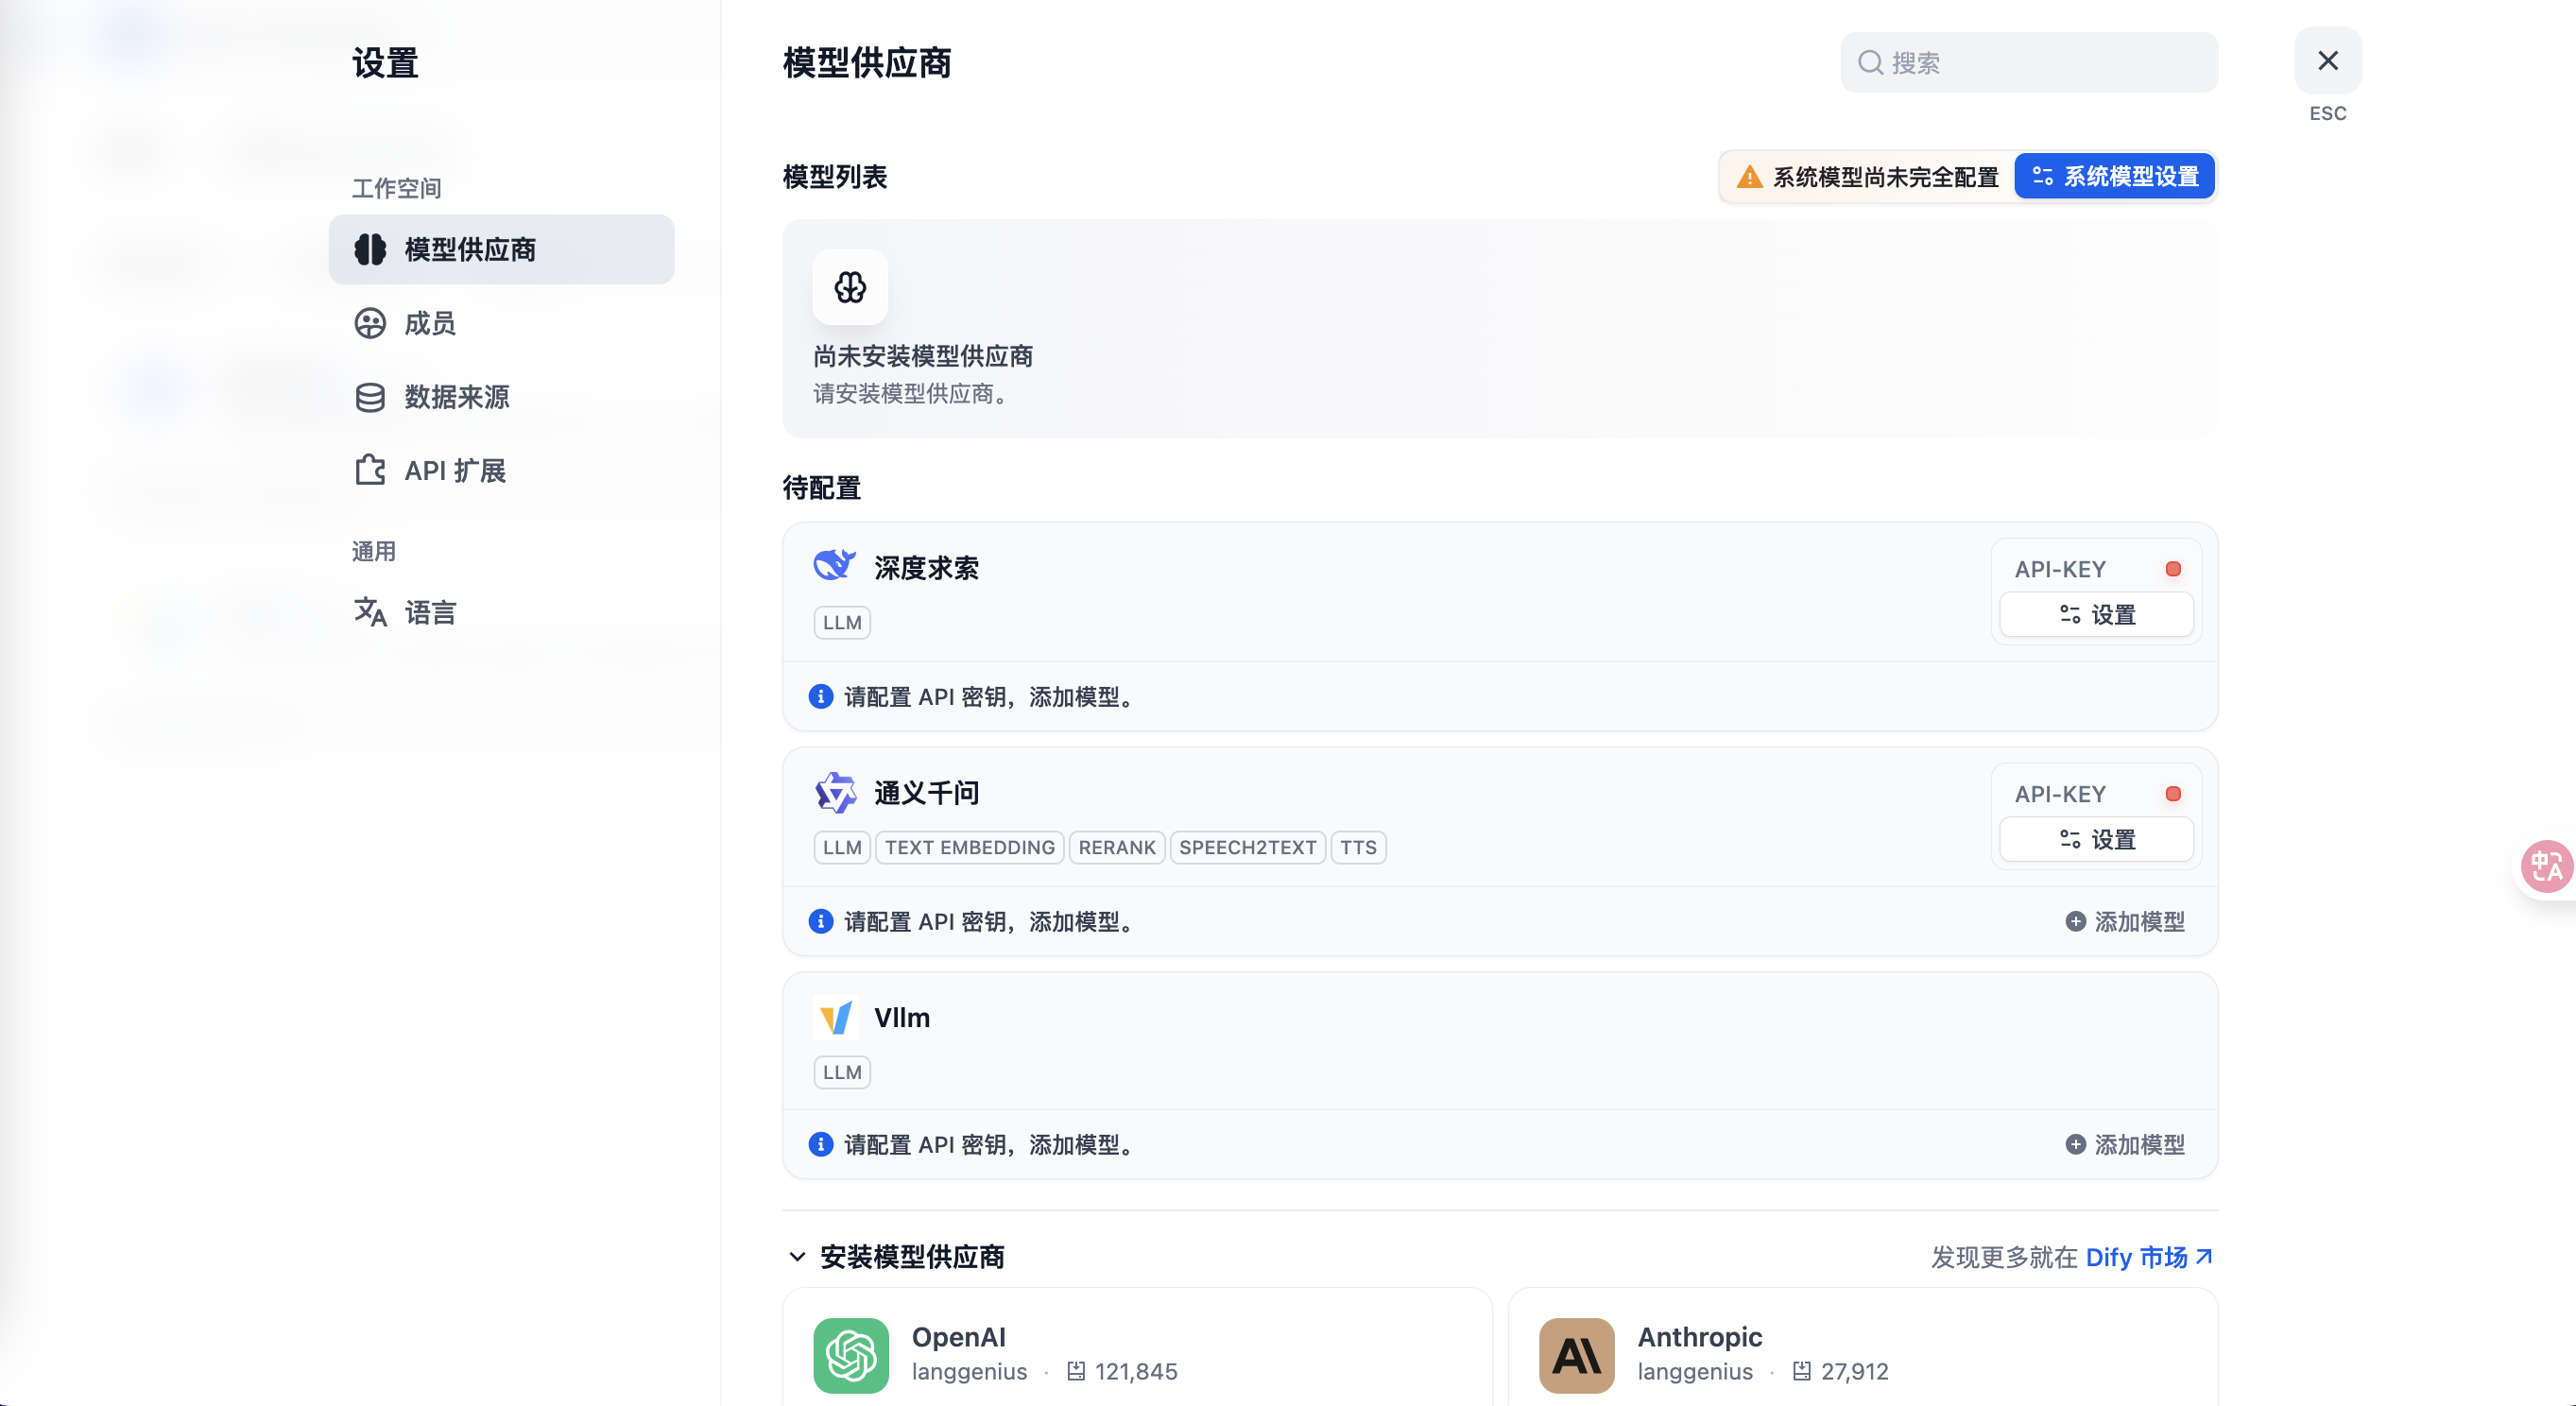Click the API-KEY label in 深度求索 card

click(x=2060, y=569)
